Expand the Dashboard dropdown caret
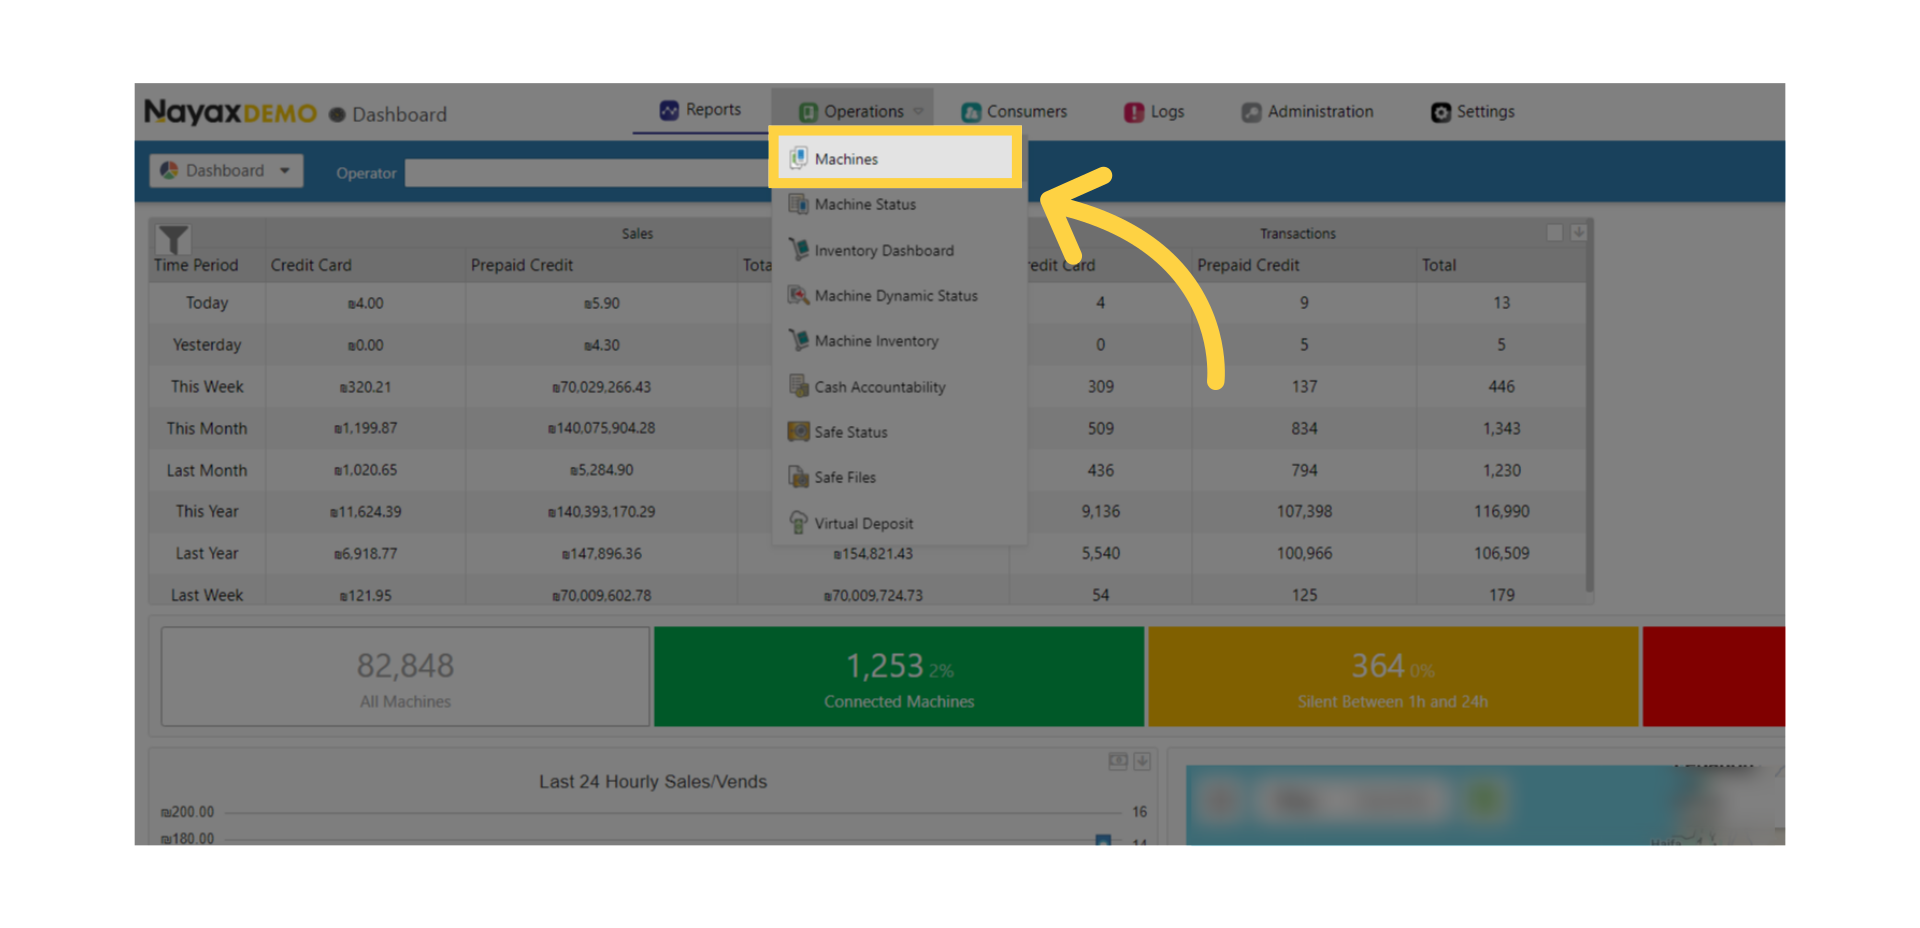The width and height of the screenshot is (1920, 928). pyautogui.click(x=285, y=171)
